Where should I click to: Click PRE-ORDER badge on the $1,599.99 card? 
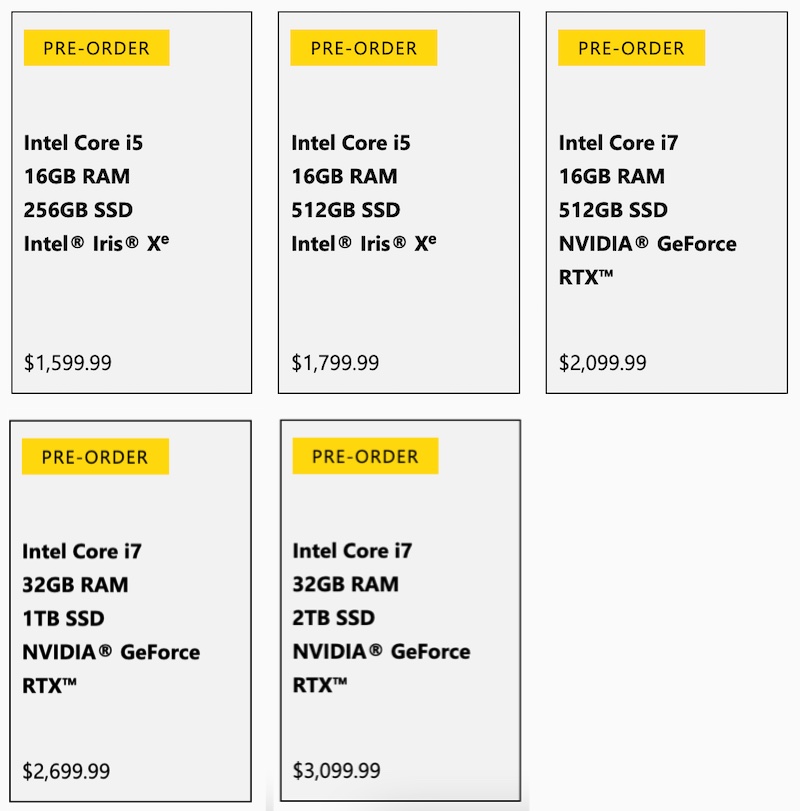coord(96,48)
